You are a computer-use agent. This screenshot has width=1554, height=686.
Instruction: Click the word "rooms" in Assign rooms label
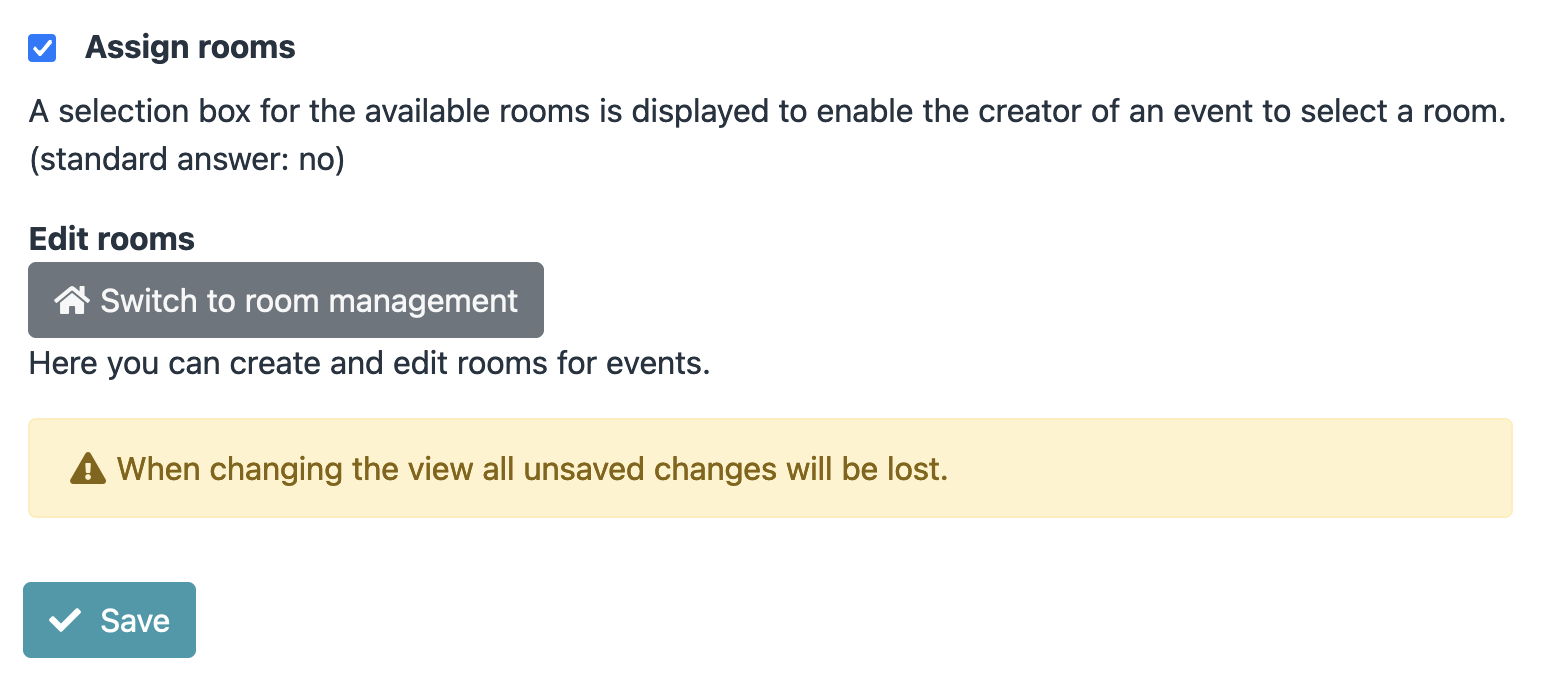[x=246, y=48]
